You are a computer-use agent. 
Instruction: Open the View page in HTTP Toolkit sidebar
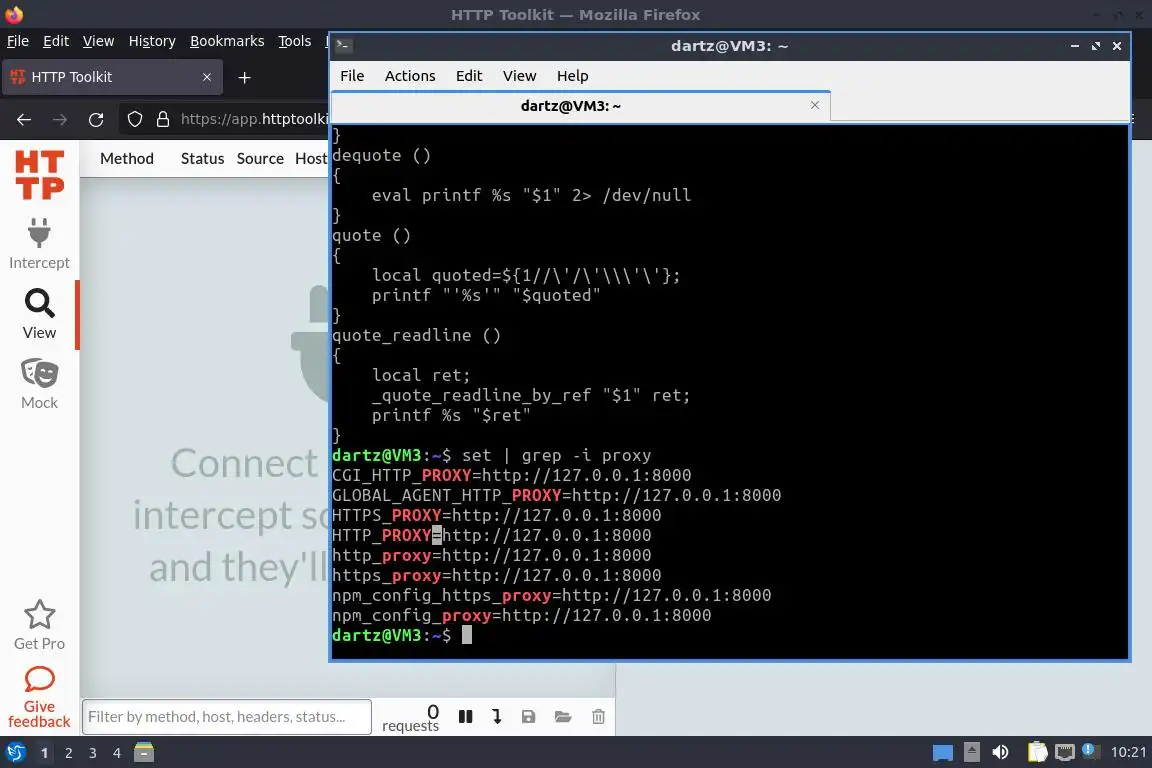39,315
